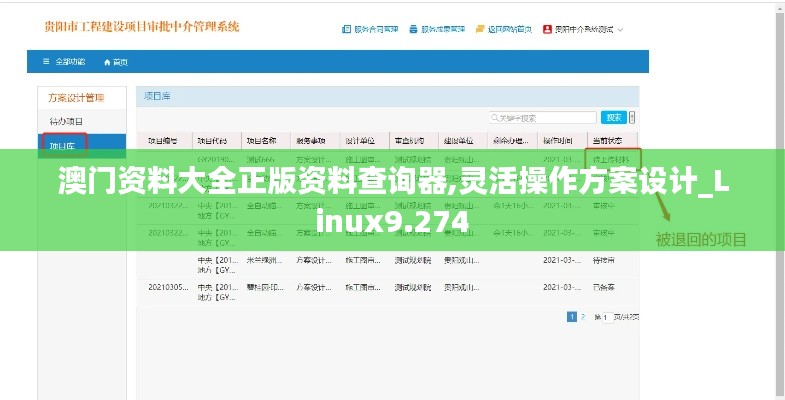This screenshot has height=400, width=785.
Task: Click the 返回网站首页 folder icon
Action: click(x=479, y=30)
